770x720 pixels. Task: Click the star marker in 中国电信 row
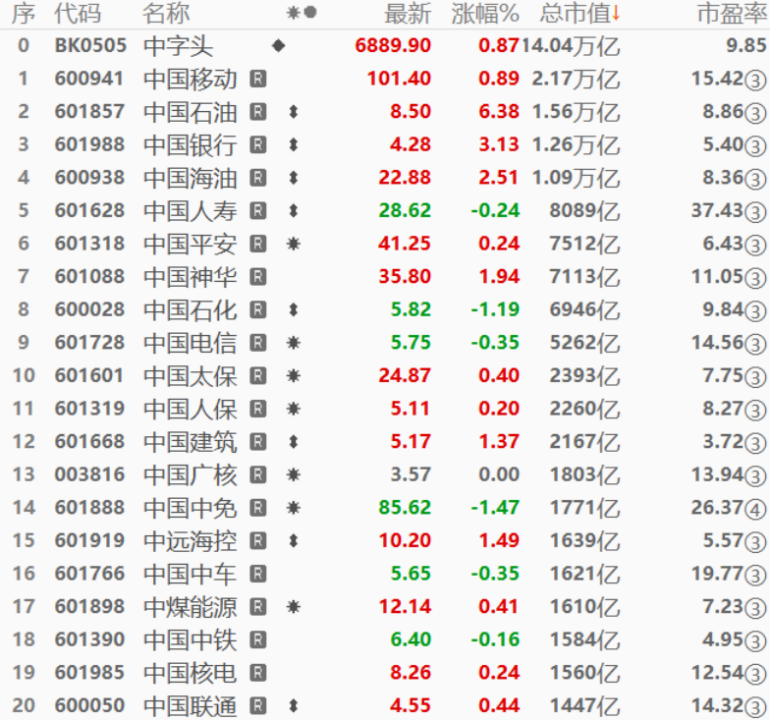[293, 343]
